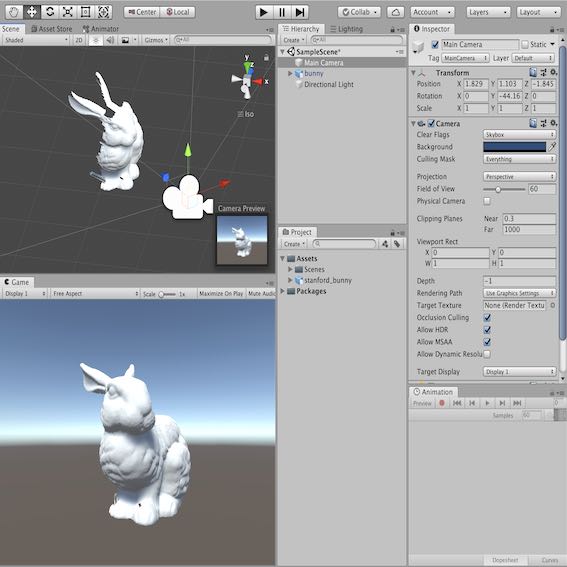Expand the bunny hierarchy item

[290, 73]
